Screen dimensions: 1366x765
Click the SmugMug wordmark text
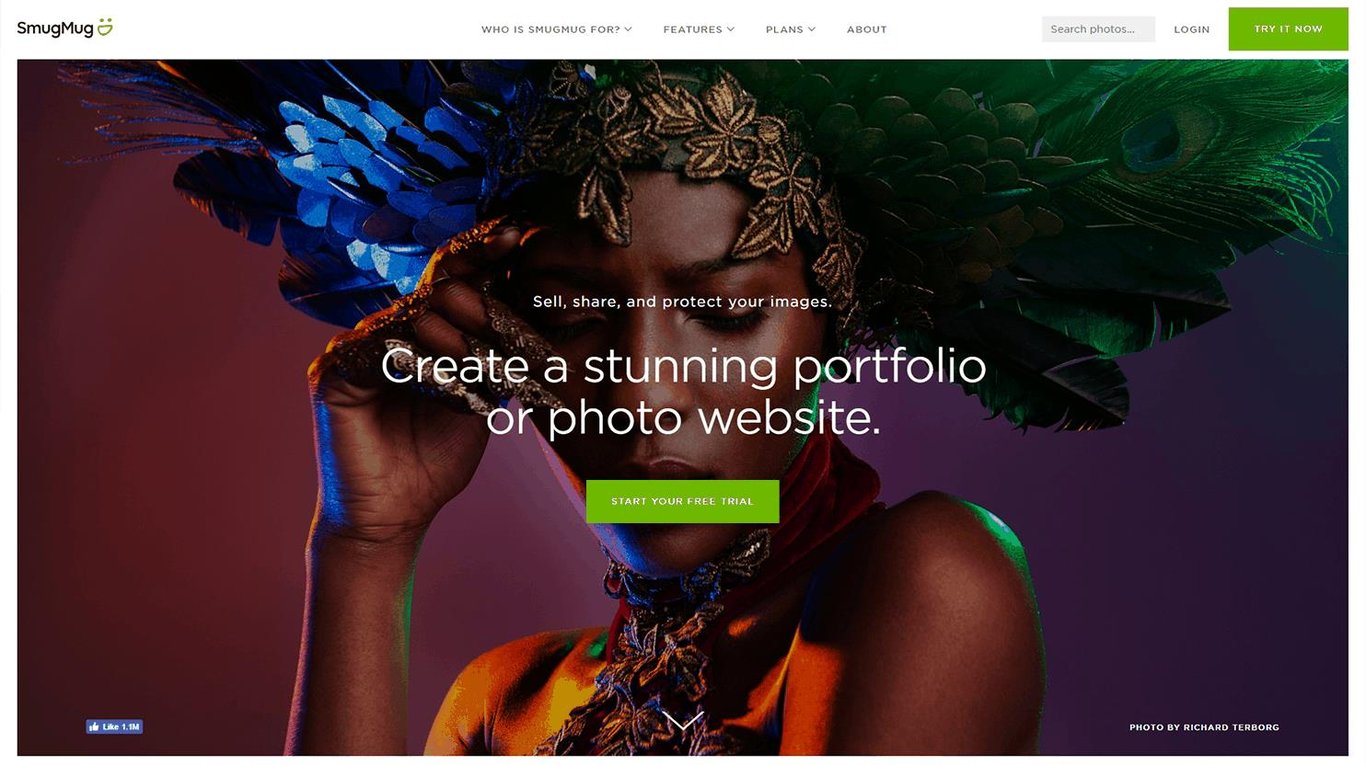(x=55, y=29)
